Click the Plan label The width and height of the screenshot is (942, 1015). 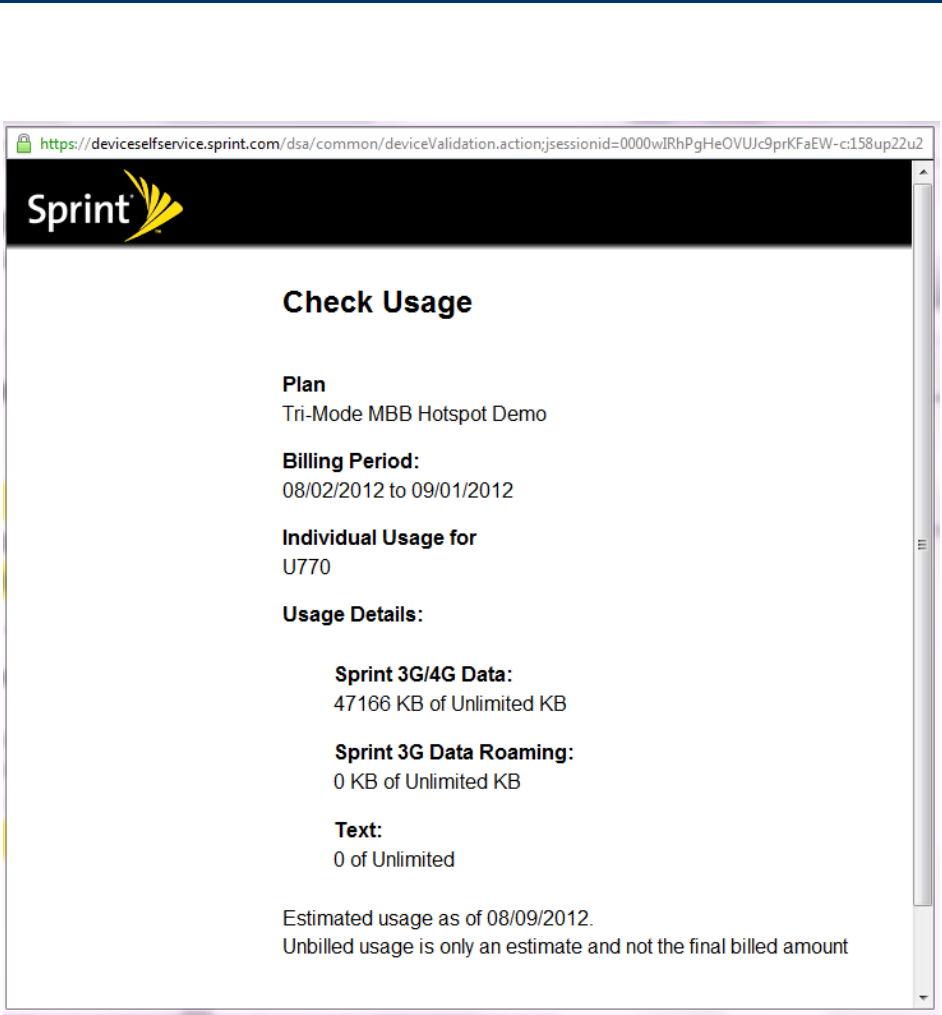pyautogui.click(x=304, y=385)
